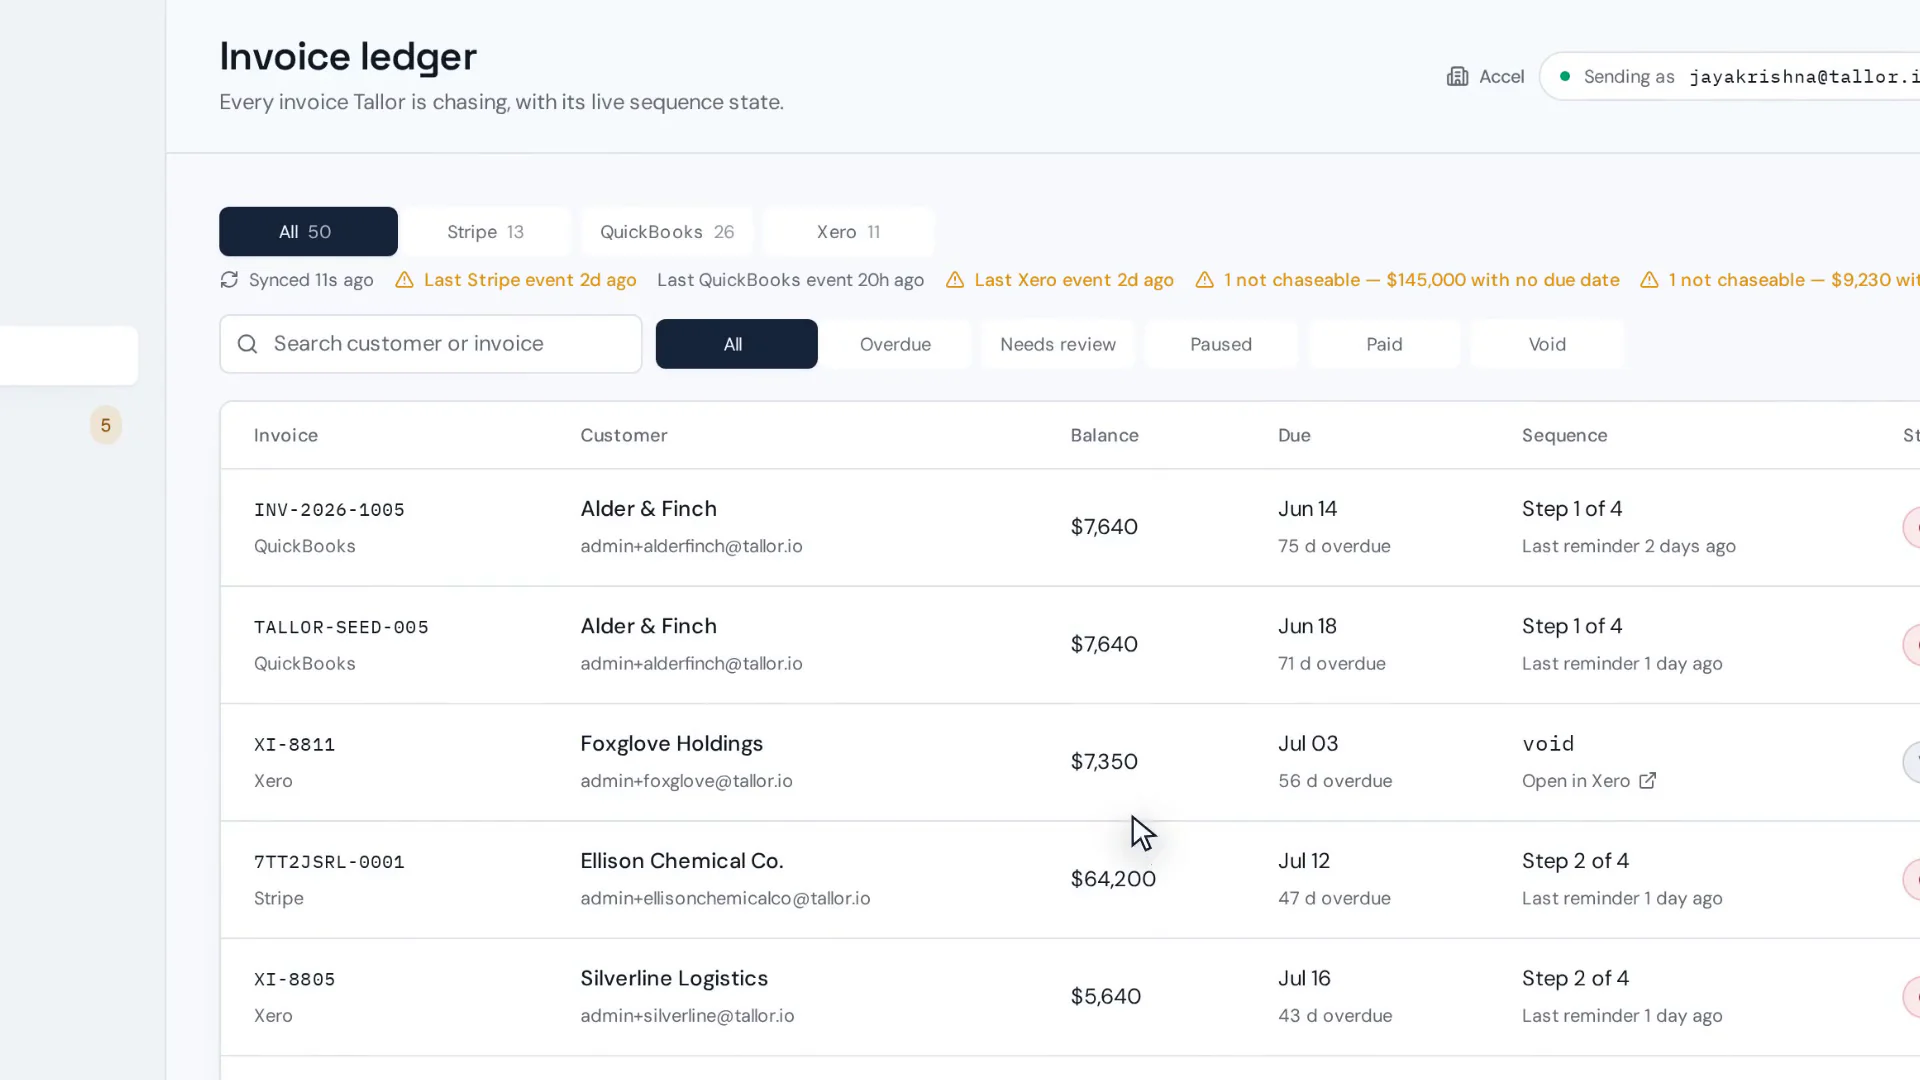This screenshot has height=1080, width=1920.
Task: Click the Step 2 of 4 for Ellison Chemical
Action: click(1576, 861)
